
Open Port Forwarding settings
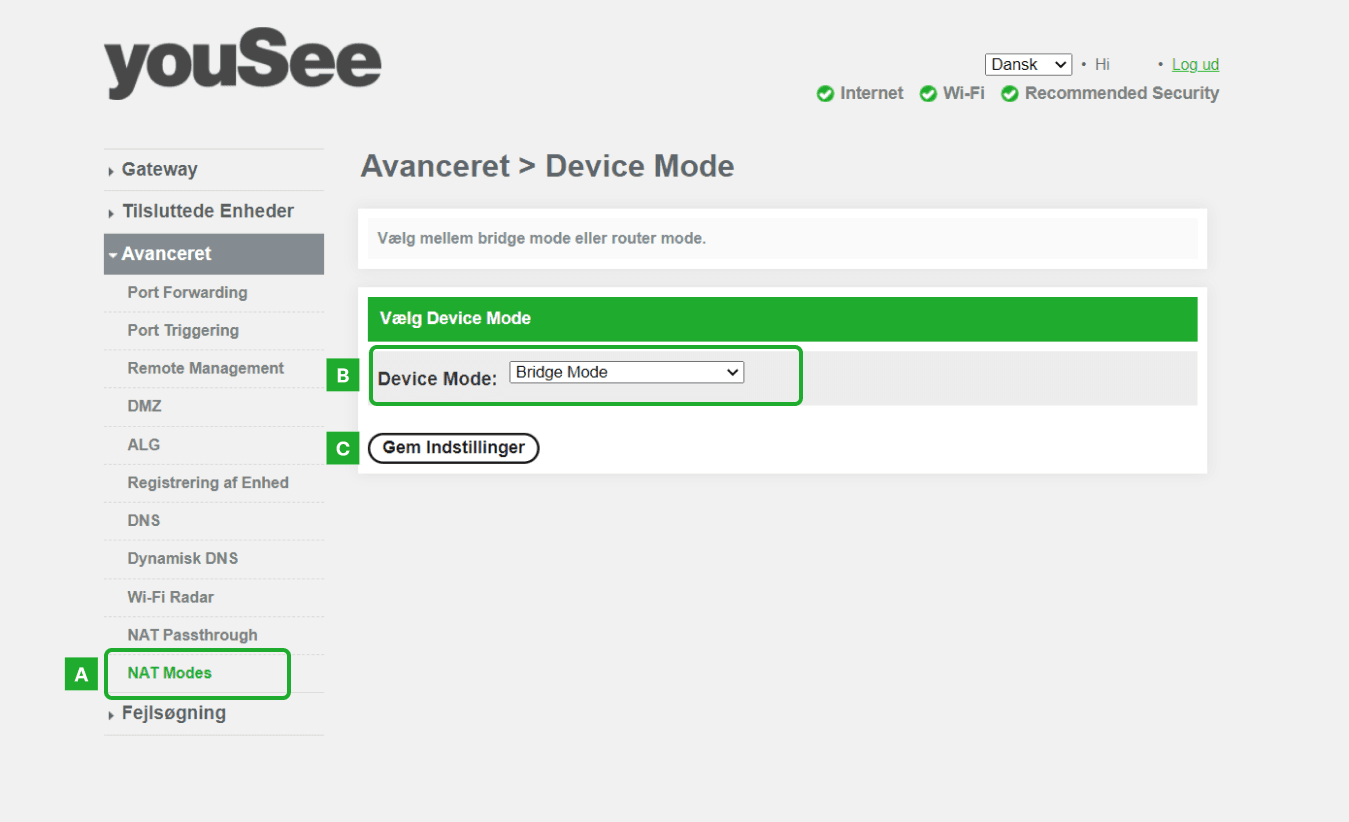pos(187,293)
